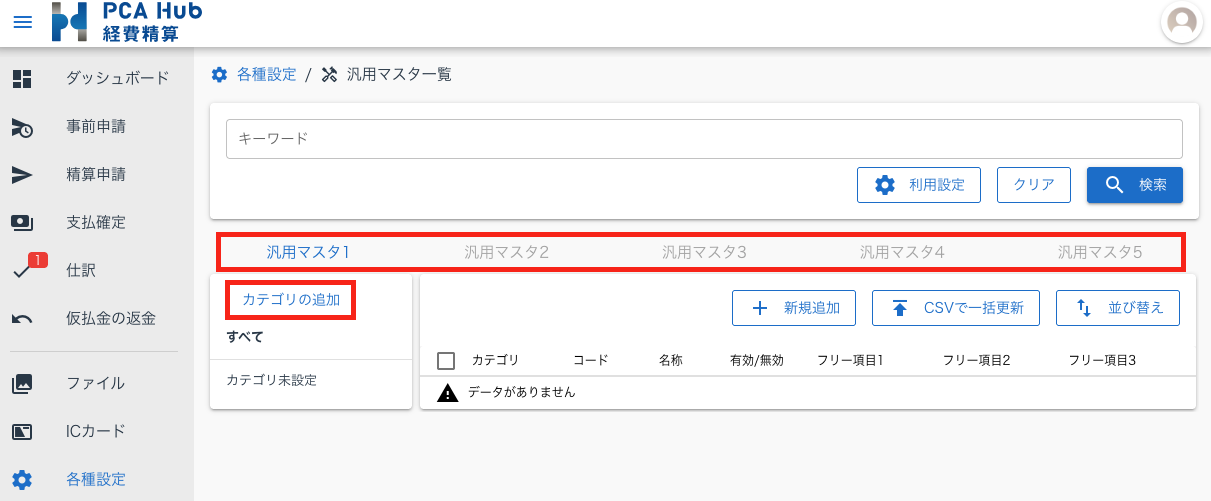Click the フリー項目1 column header

click(x=850, y=360)
